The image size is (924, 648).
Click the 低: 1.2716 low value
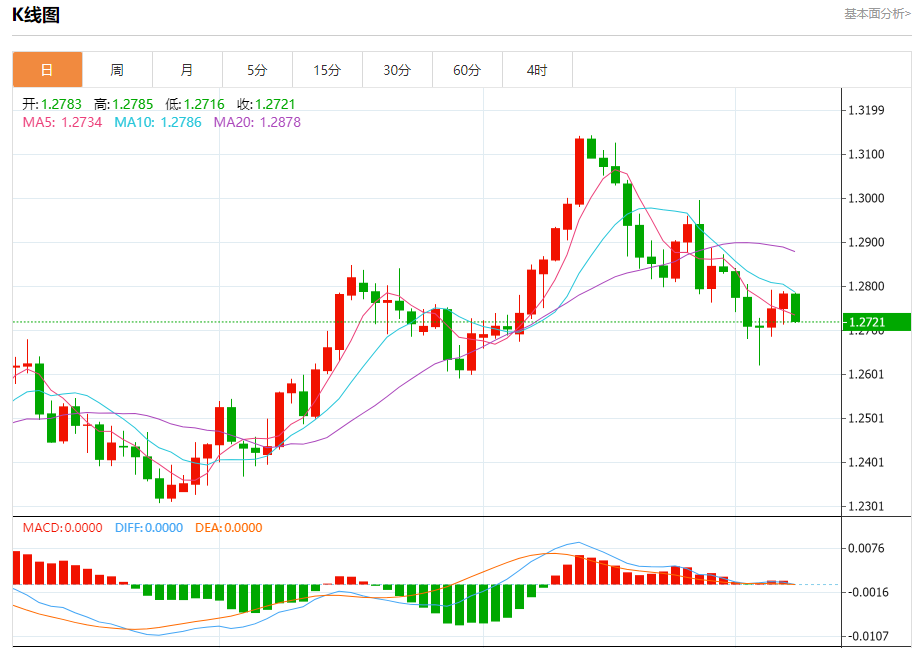coord(195,104)
